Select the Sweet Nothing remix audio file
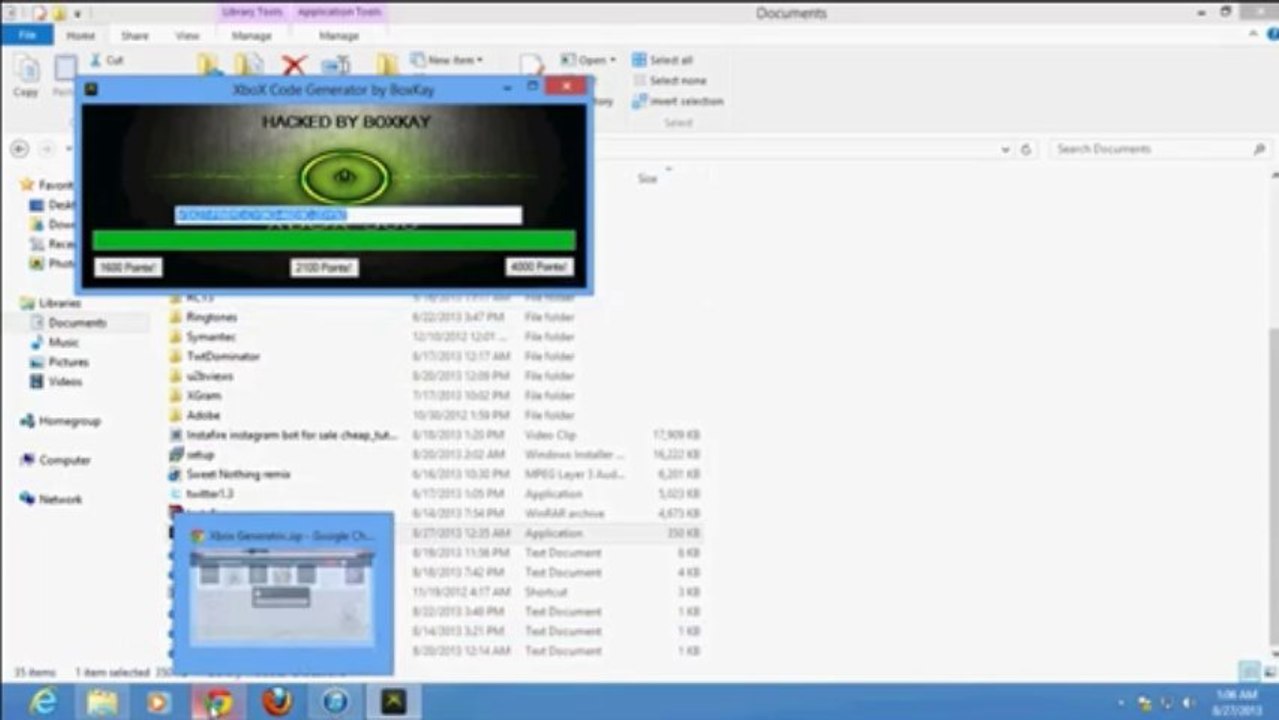The width and height of the screenshot is (1279, 720). tap(236, 474)
